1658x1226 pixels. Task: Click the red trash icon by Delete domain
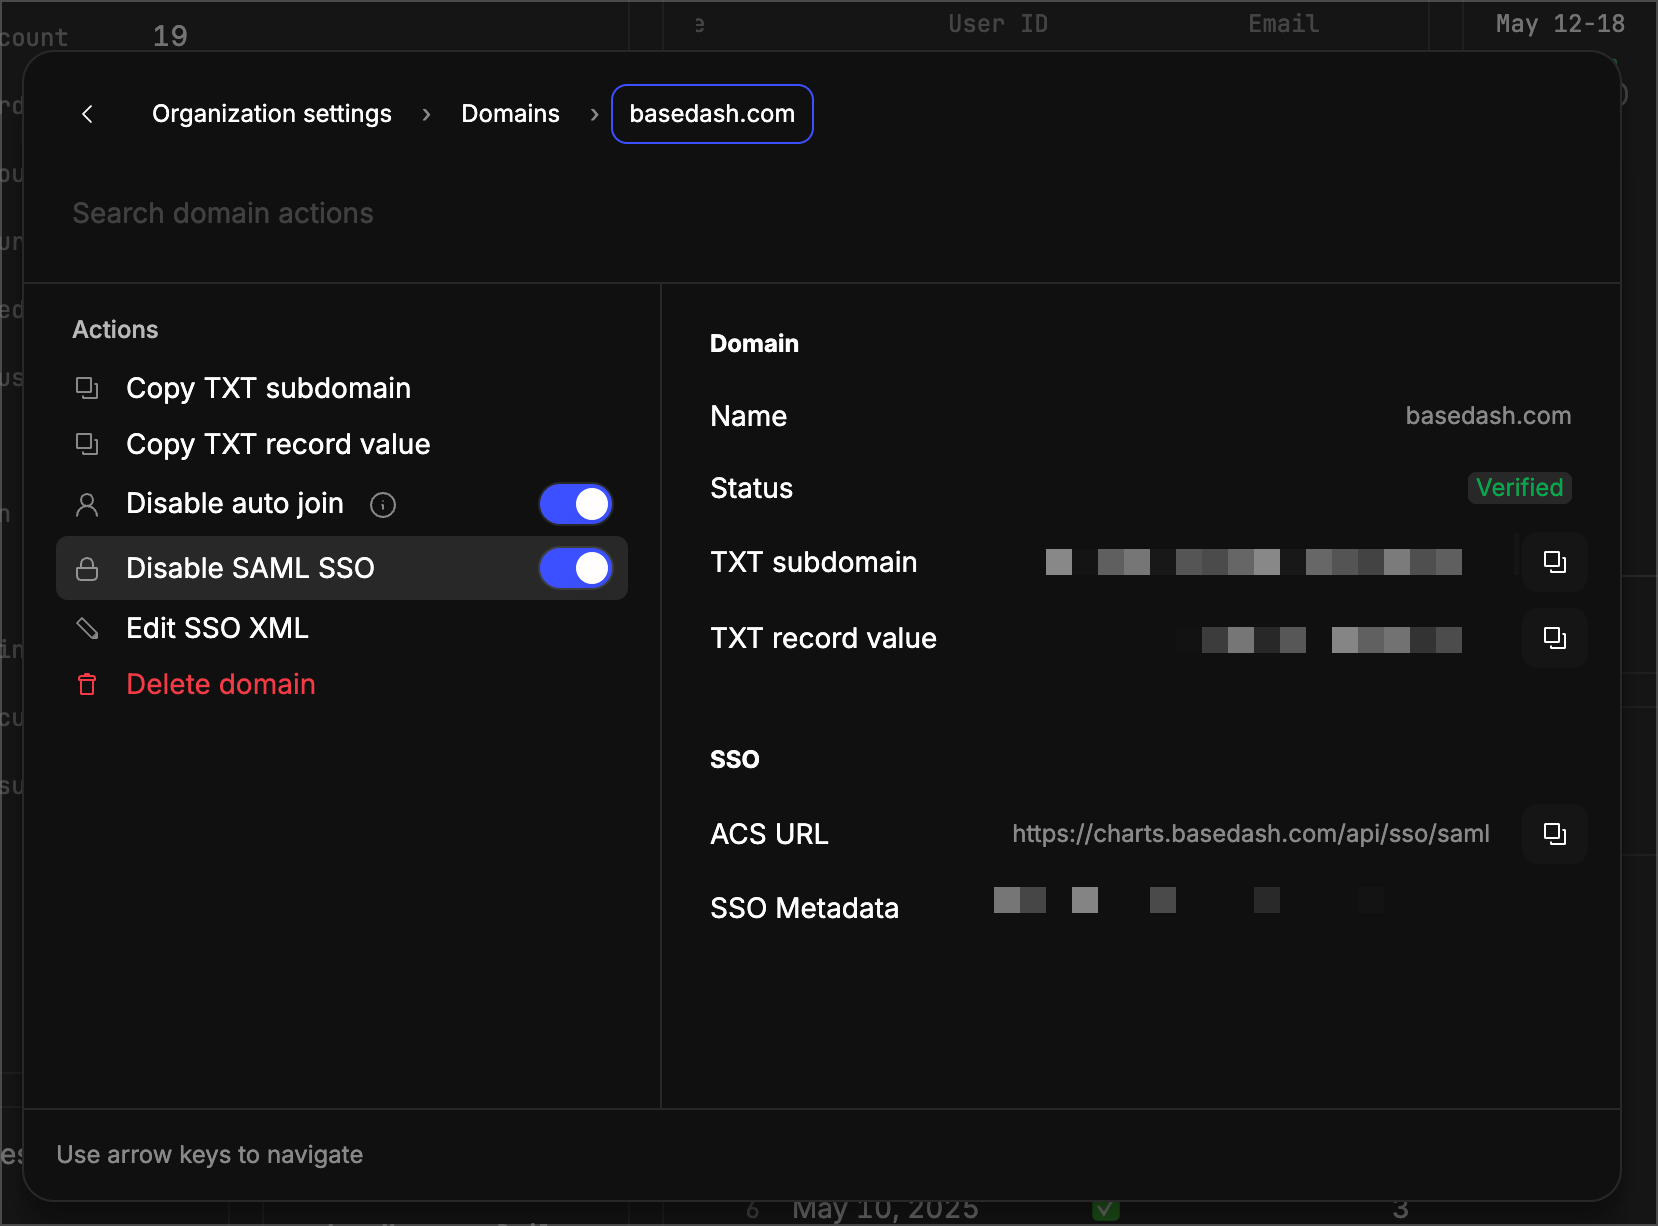88,685
